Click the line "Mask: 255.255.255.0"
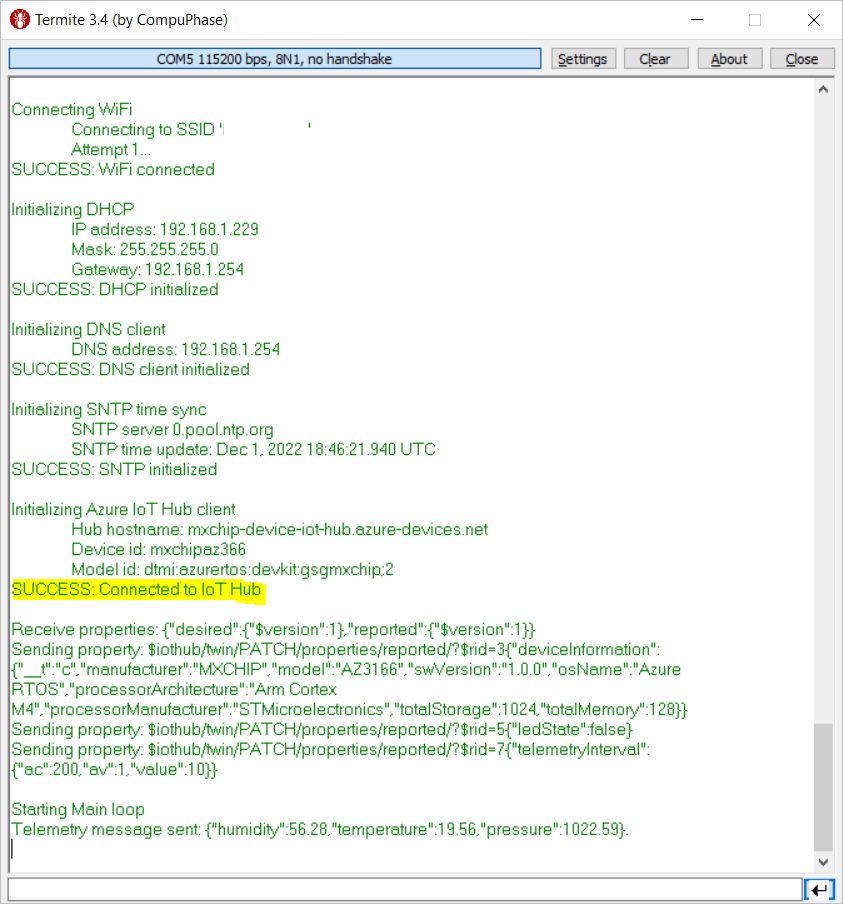The height and width of the screenshot is (904, 843). point(145,250)
